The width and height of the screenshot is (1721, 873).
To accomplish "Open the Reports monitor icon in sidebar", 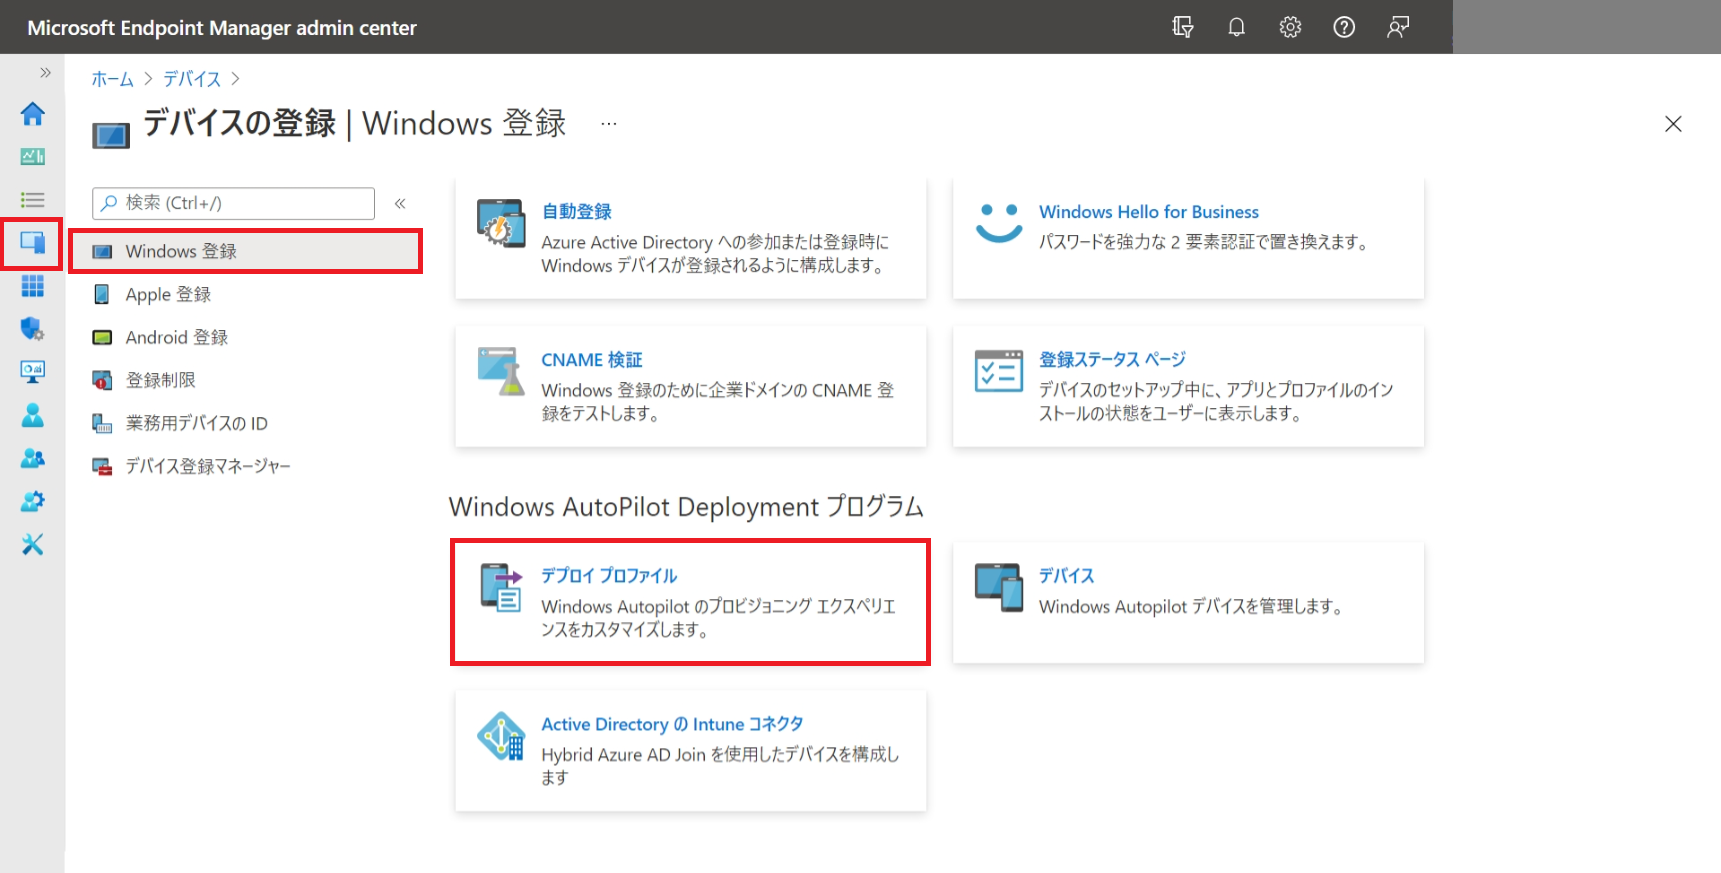I will point(32,372).
